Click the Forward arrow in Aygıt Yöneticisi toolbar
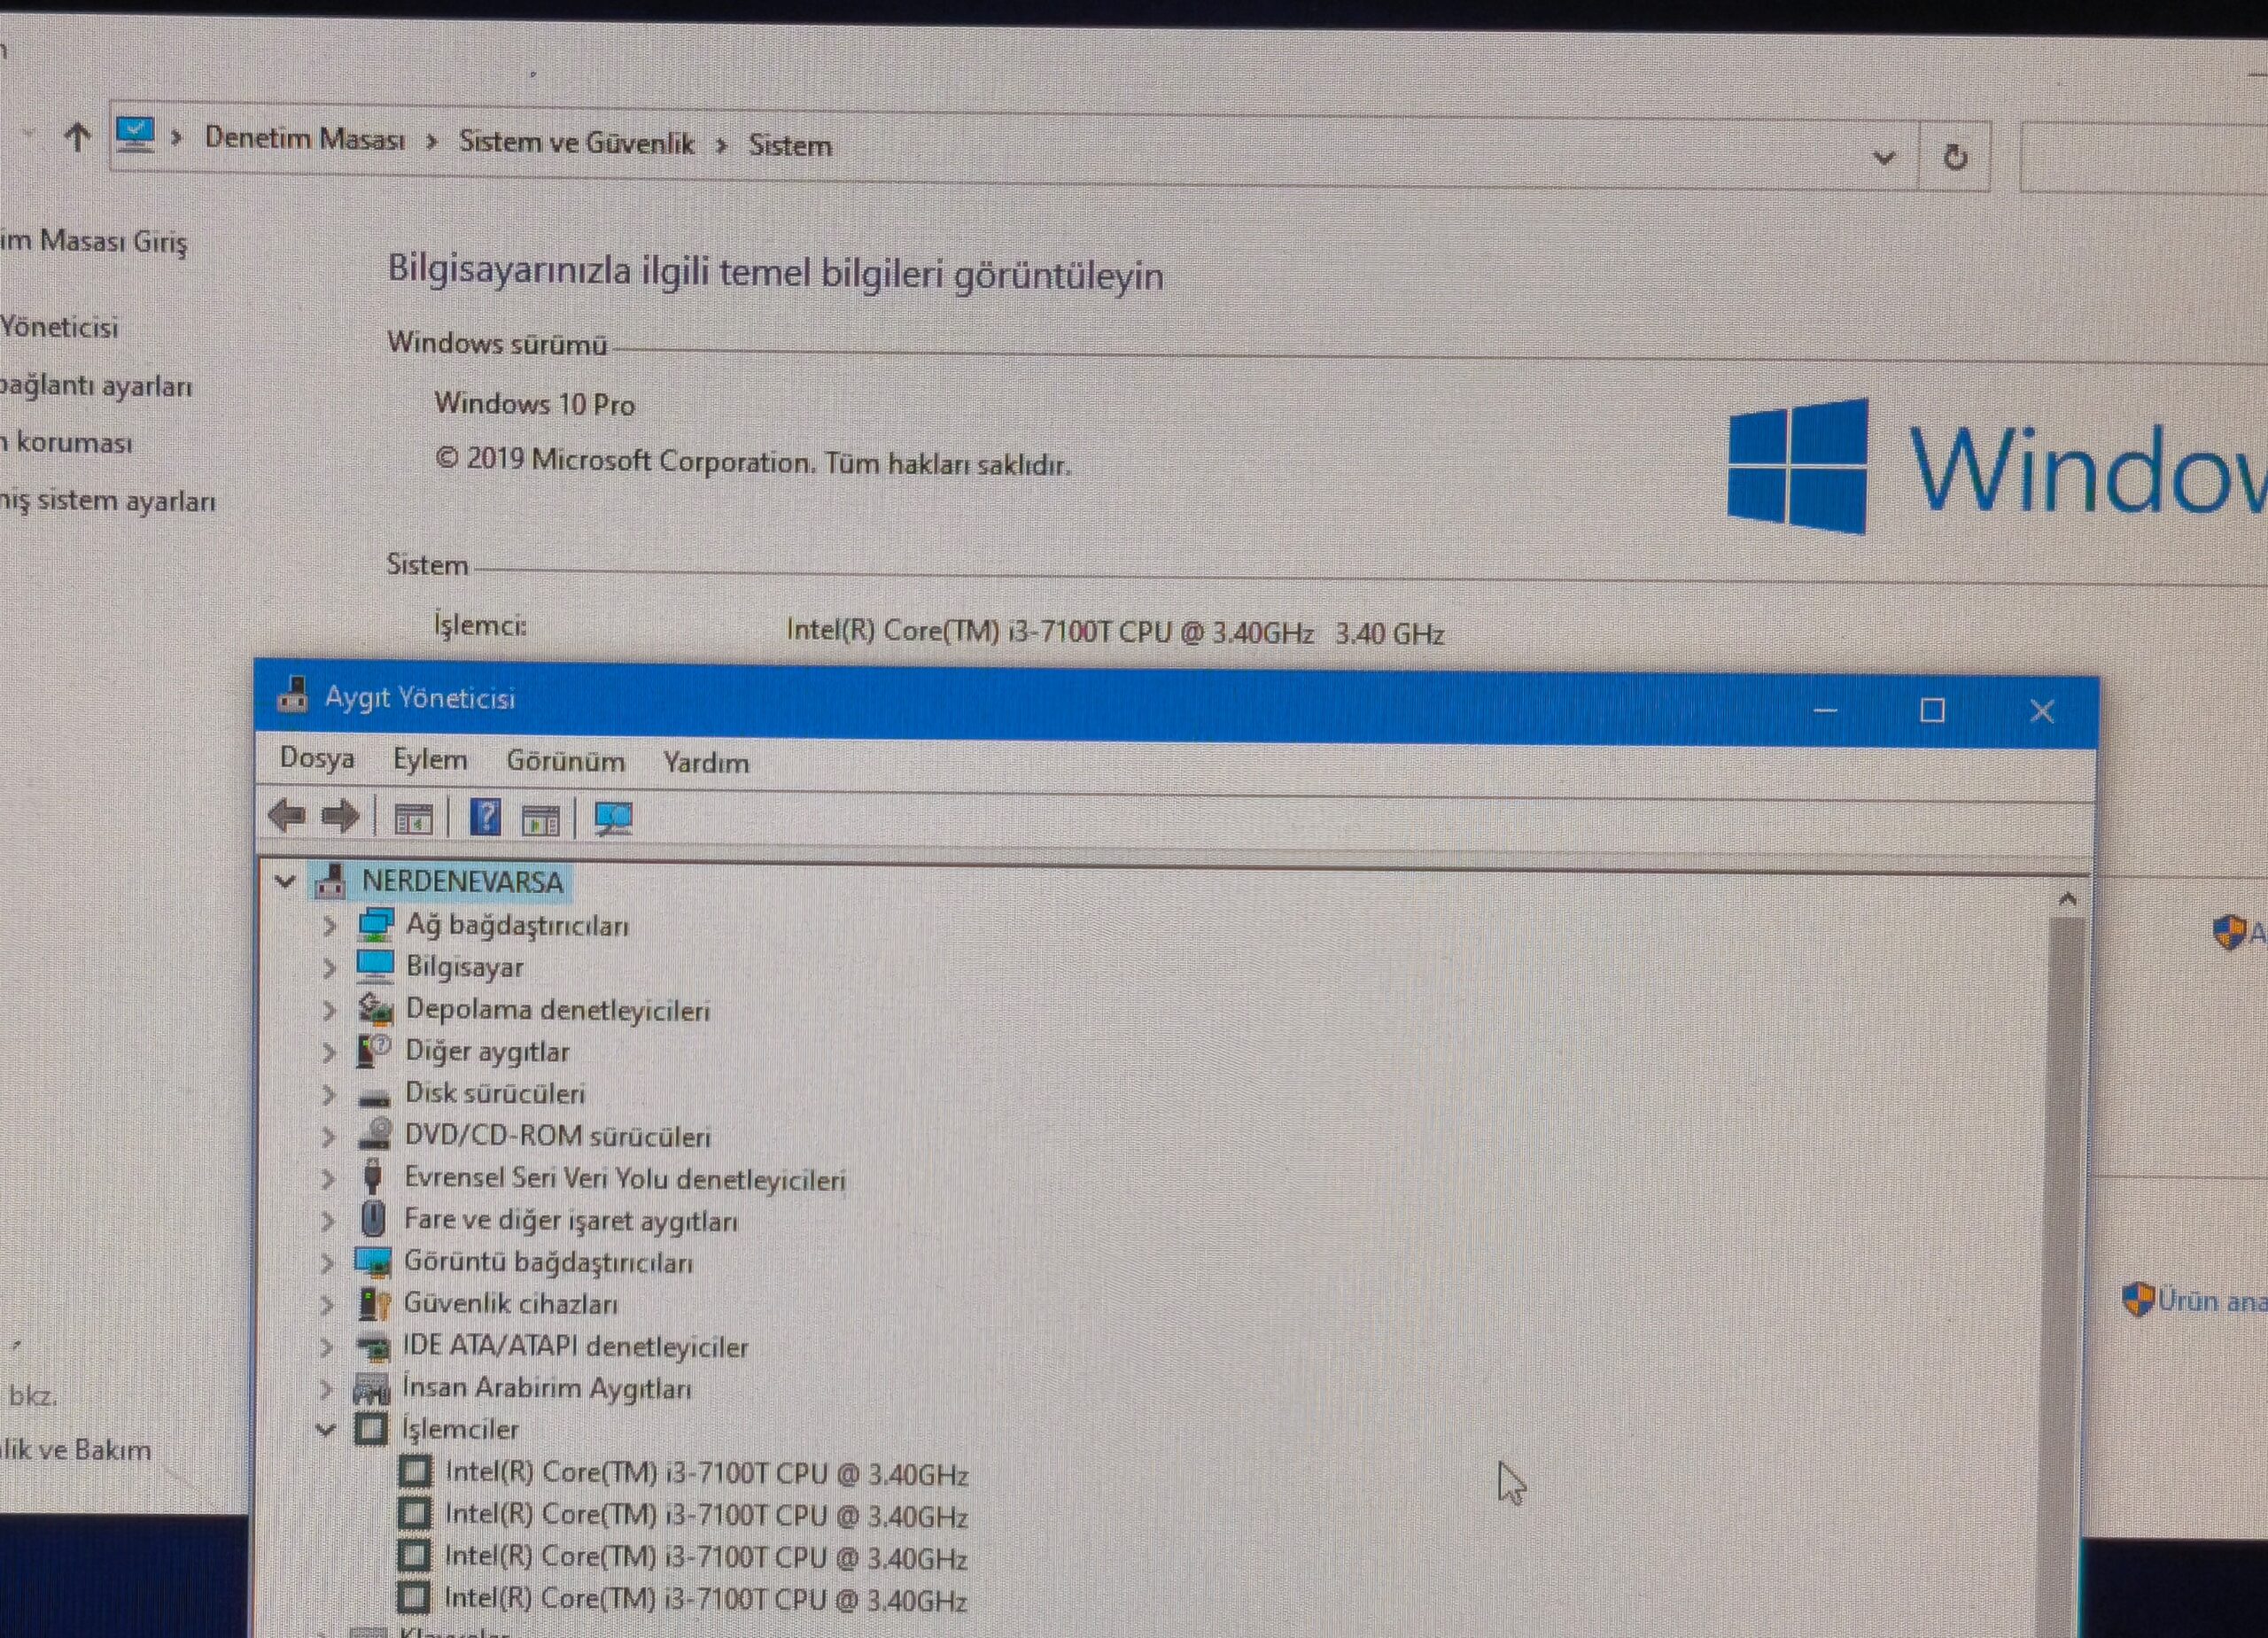Image resolution: width=2268 pixels, height=1638 pixels. click(x=340, y=817)
